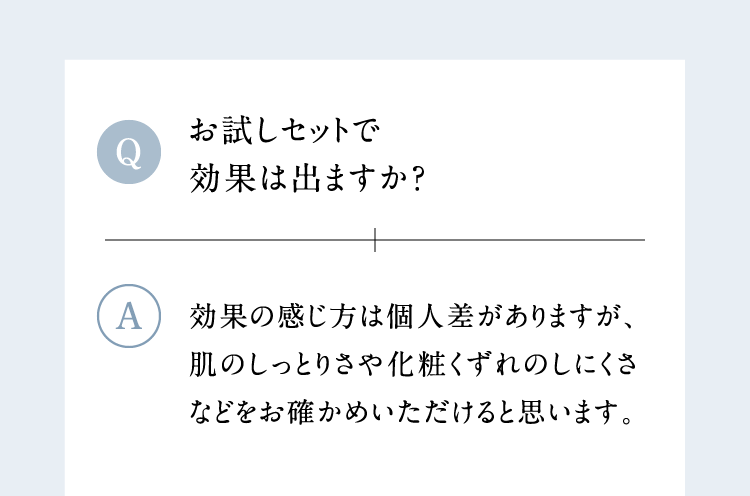Click the question mark after "出ますか"
Image resolution: width=750 pixels, height=496 pixels.
click(419, 178)
